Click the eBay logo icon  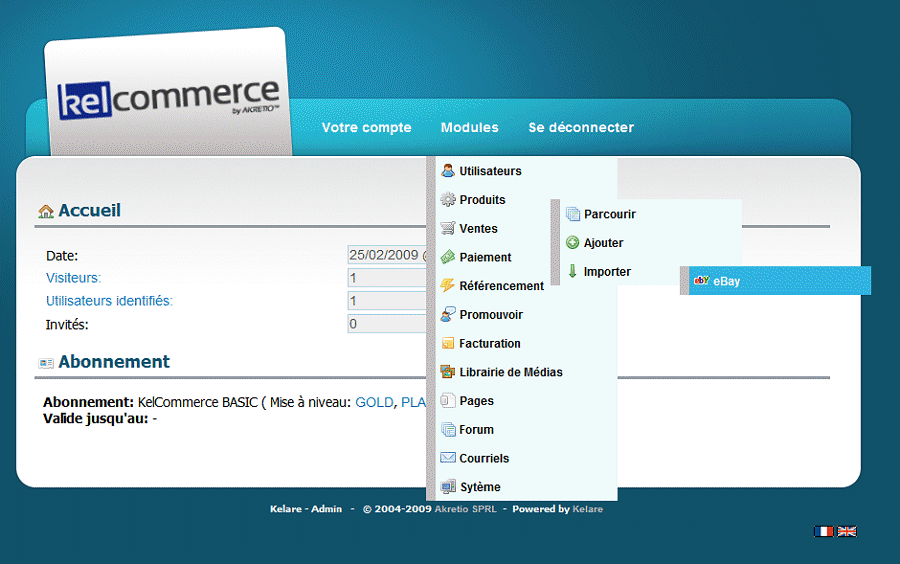coord(701,281)
